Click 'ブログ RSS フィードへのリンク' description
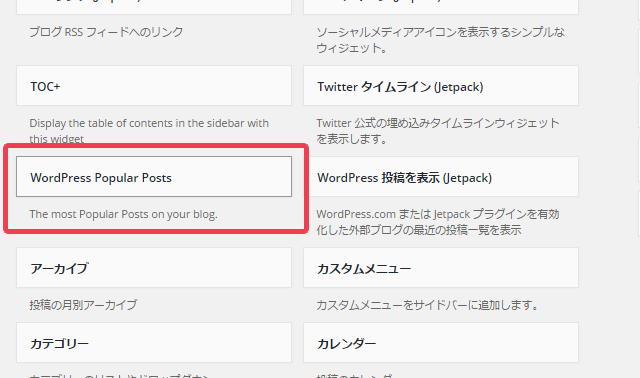 [106, 32]
